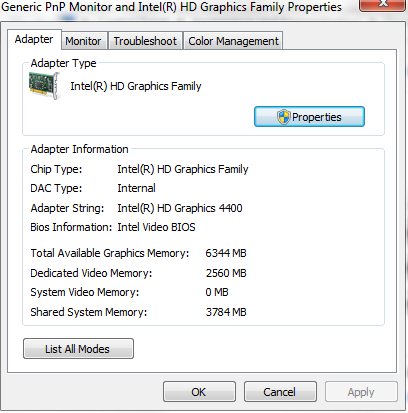Click the greyed-out Apply button
Viewport: 408px width, 413px height.
[x=361, y=392]
